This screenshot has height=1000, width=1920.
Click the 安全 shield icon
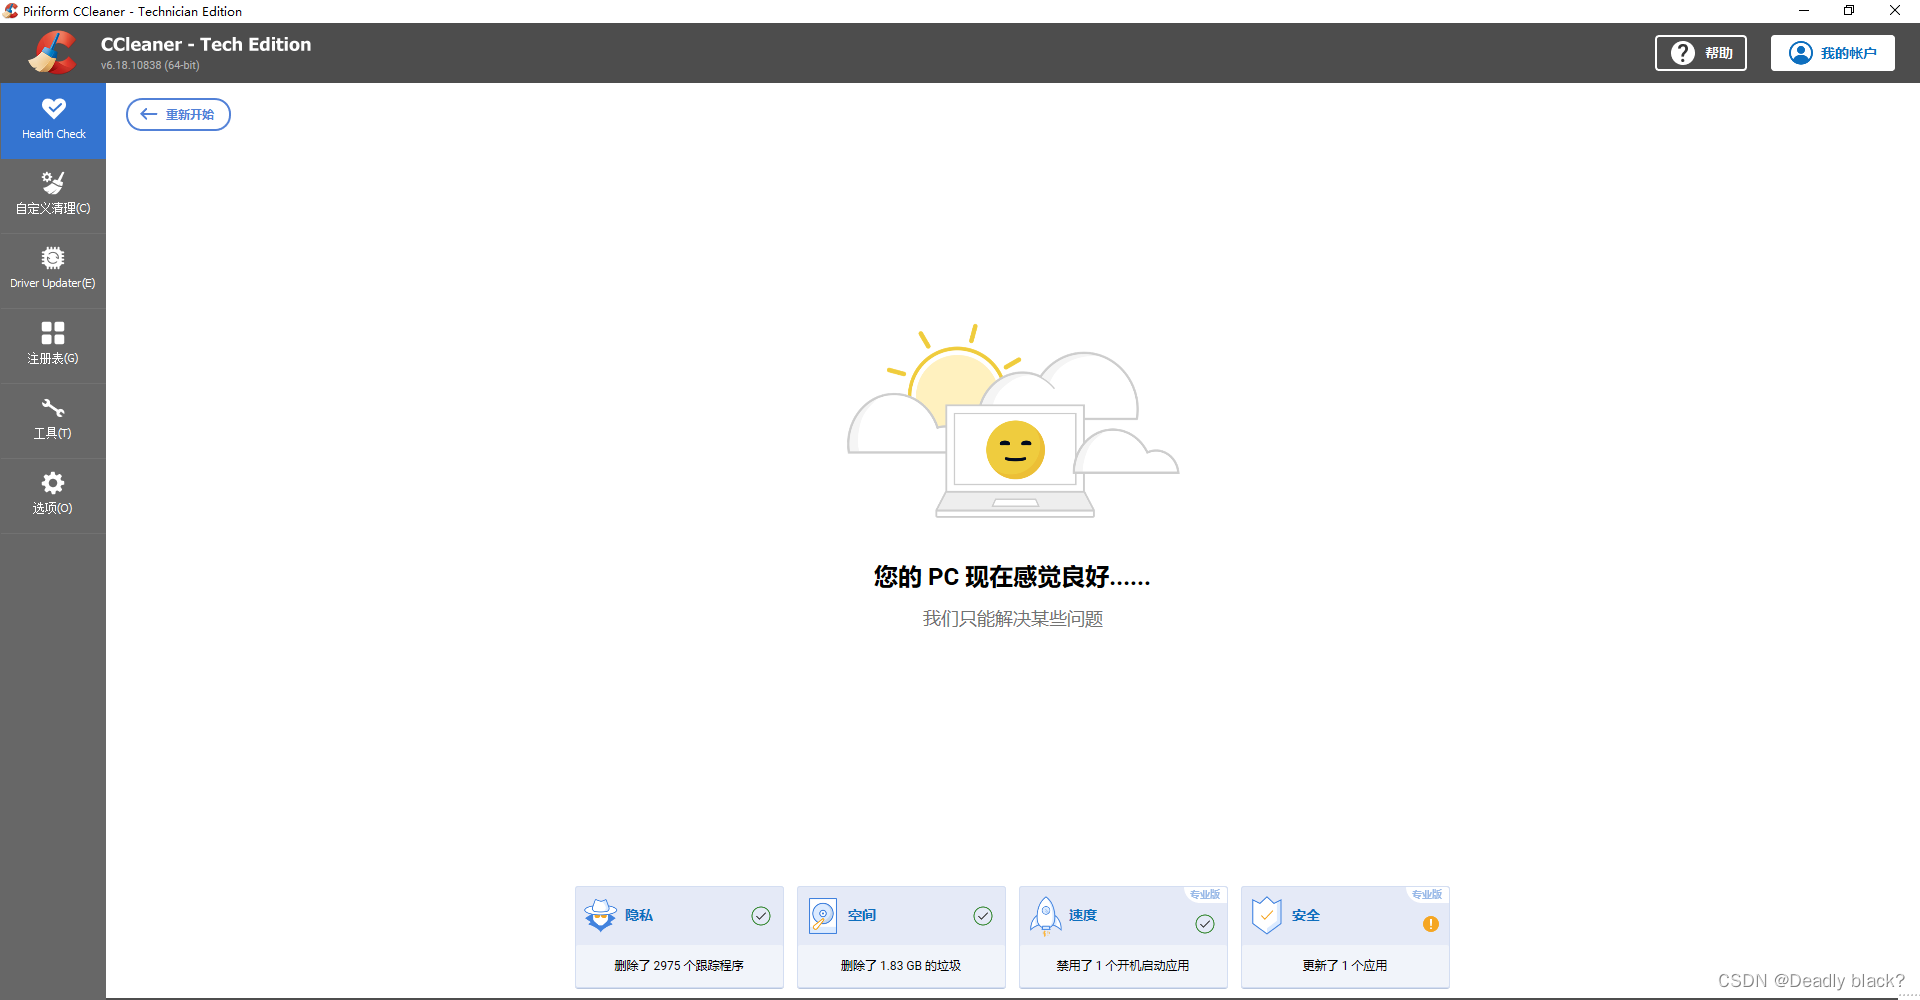pyautogui.click(x=1266, y=915)
